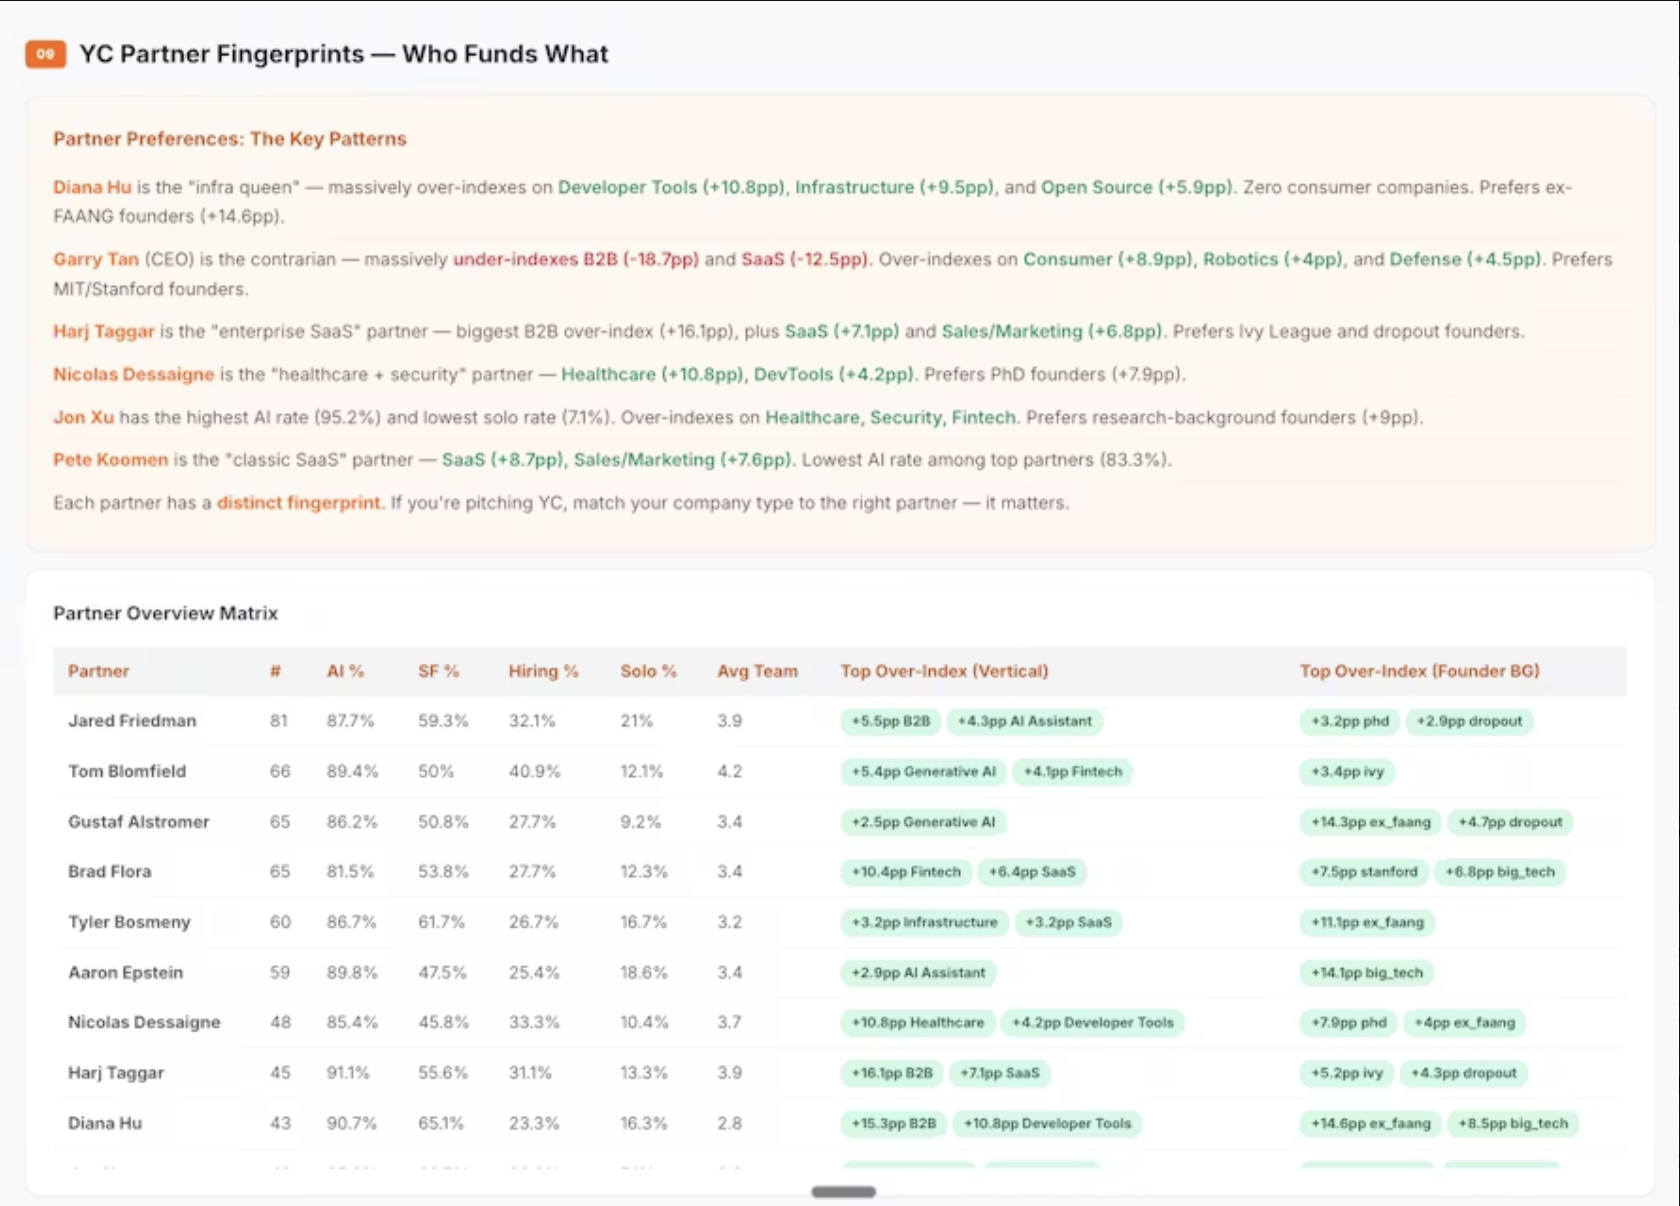Click Diana Hu's "+14.6pp ex_faang" badge
This screenshot has width=1680, height=1206.
[x=1368, y=1123]
